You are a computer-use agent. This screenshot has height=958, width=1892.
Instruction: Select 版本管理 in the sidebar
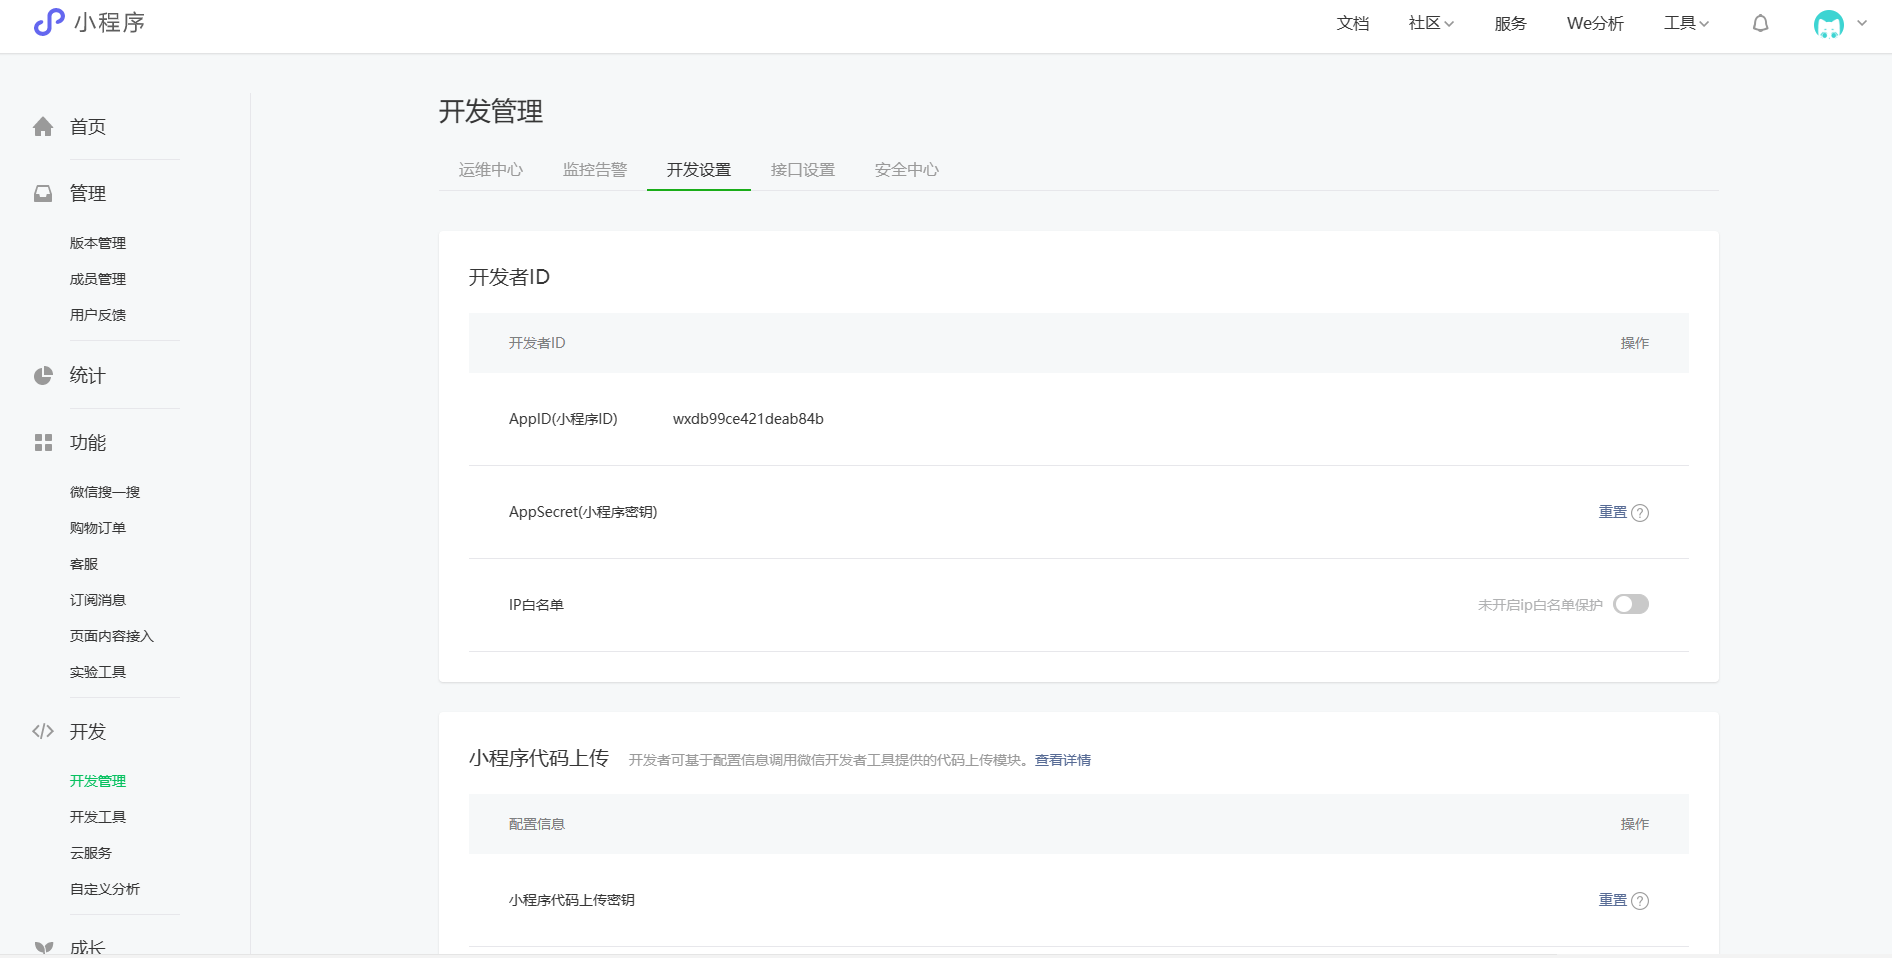(x=98, y=243)
